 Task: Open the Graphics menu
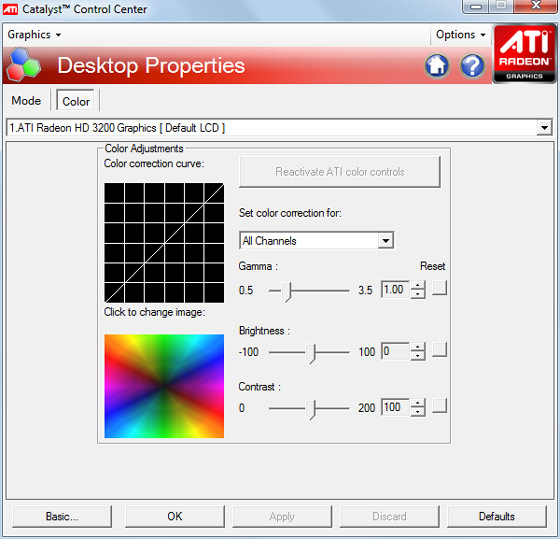pyautogui.click(x=34, y=35)
